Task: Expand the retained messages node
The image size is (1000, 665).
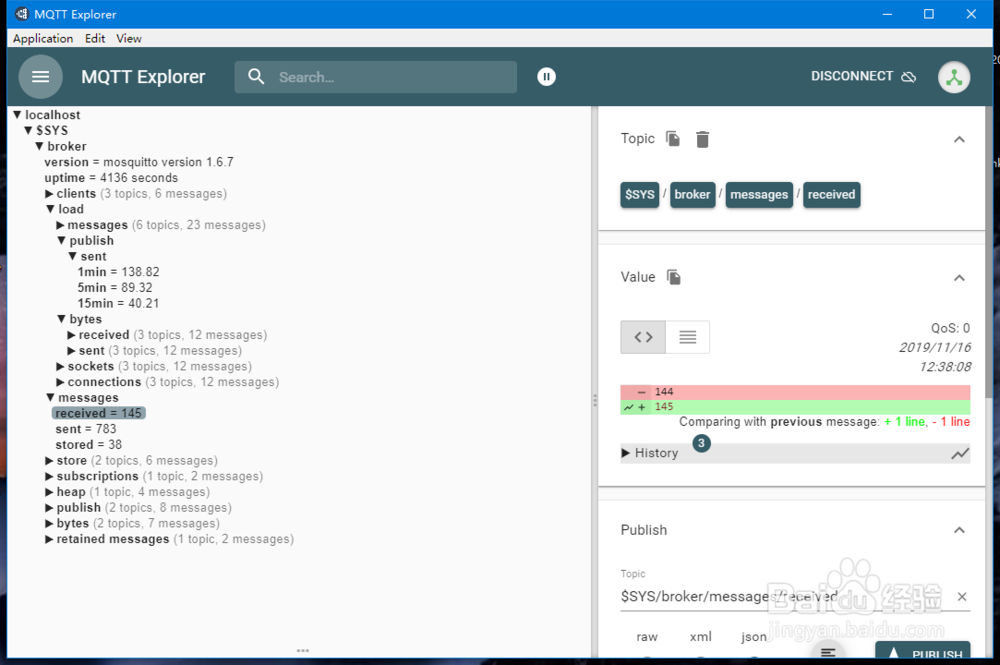Action: 49,539
